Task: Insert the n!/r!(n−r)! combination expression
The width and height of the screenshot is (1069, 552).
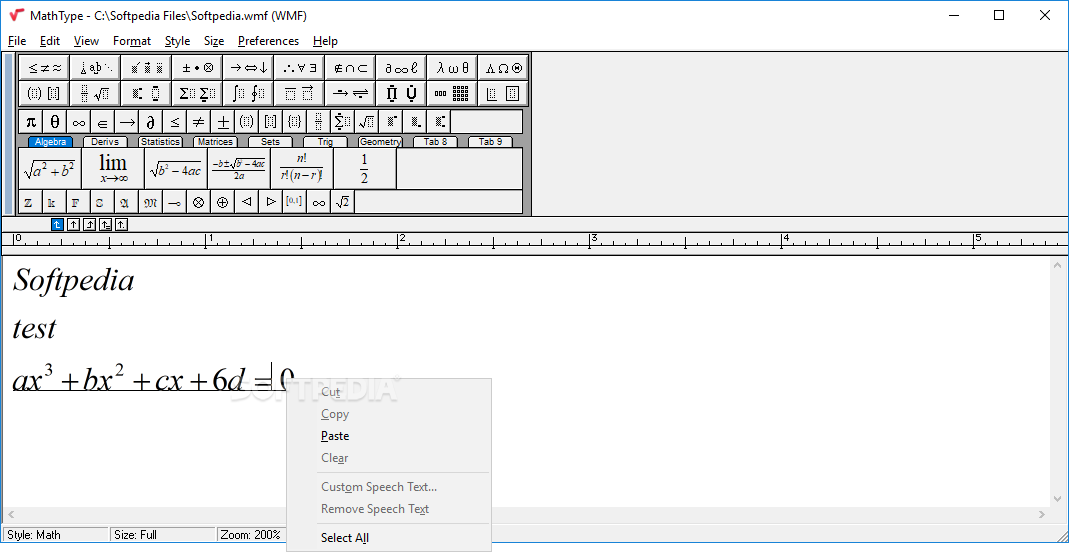Action: [302, 168]
